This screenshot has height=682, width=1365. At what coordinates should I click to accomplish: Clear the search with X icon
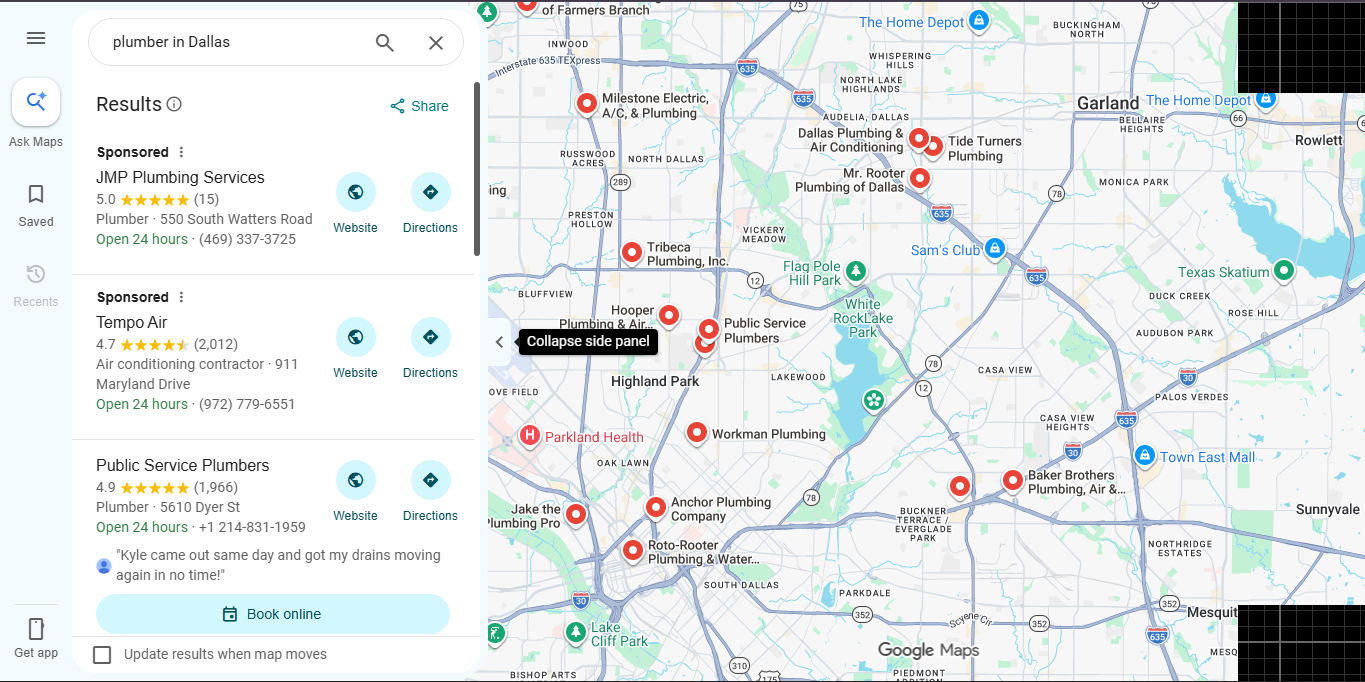pos(436,42)
